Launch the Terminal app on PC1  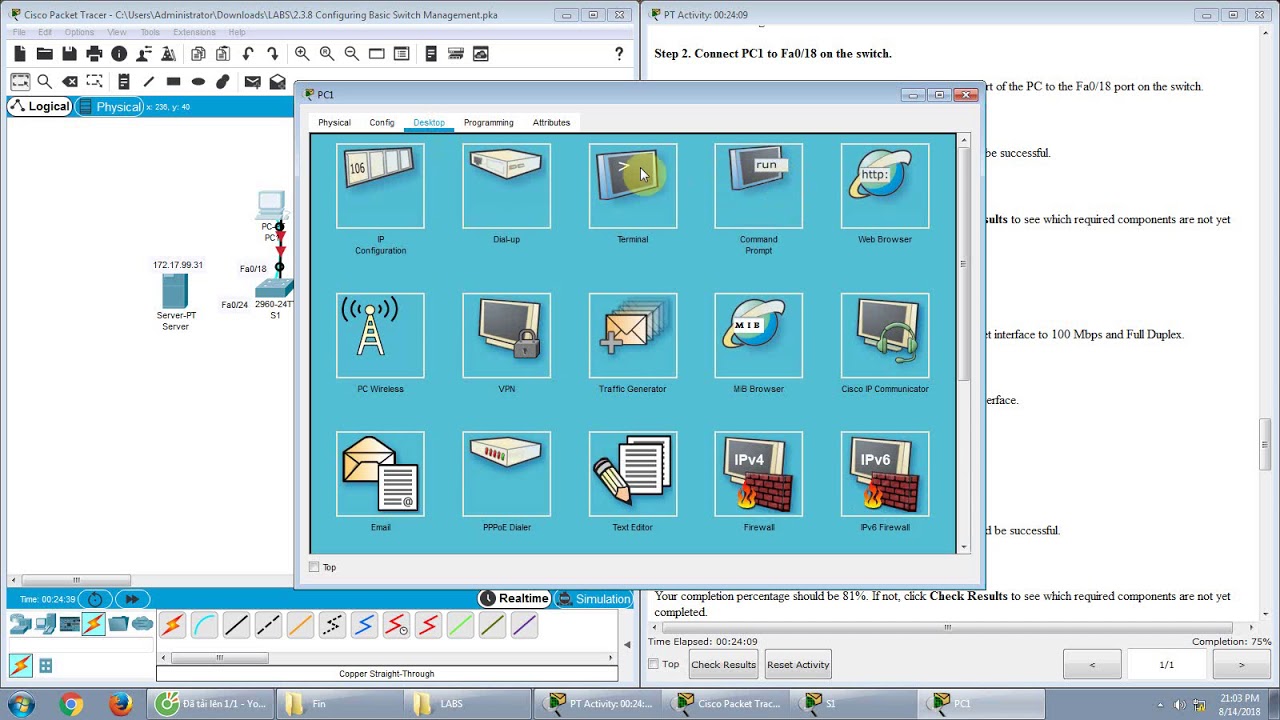[x=632, y=187]
